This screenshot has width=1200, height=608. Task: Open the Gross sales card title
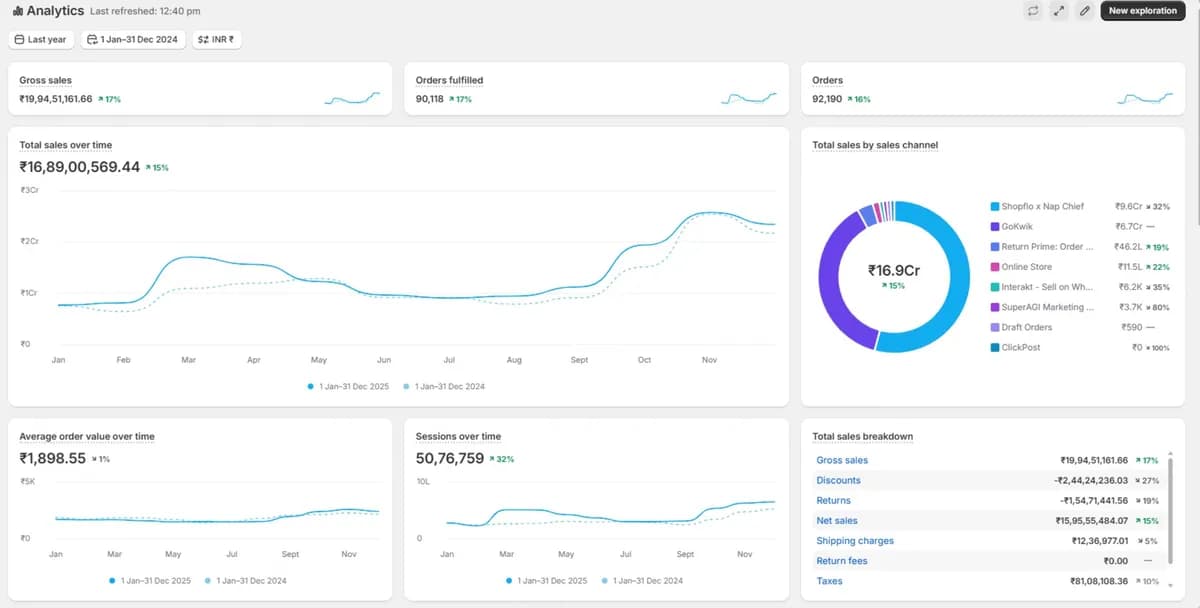tap(45, 80)
